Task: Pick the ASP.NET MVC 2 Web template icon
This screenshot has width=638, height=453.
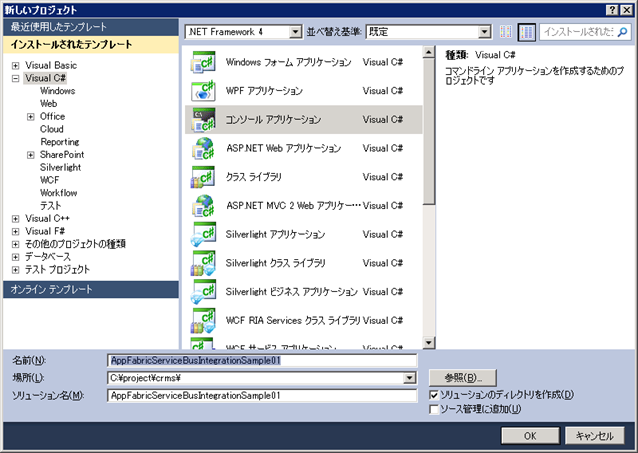Action: pyautogui.click(x=203, y=206)
